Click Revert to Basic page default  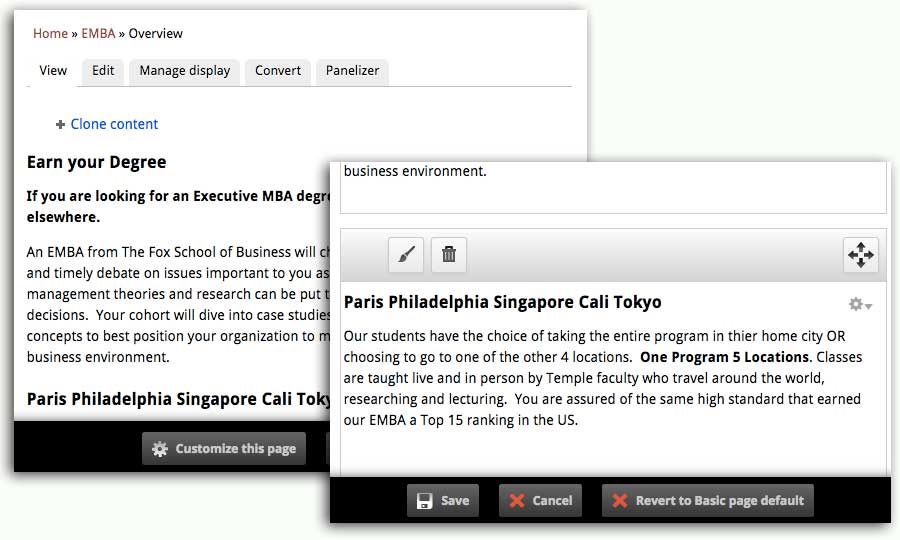pyautogui.click(x=707, y=500)
